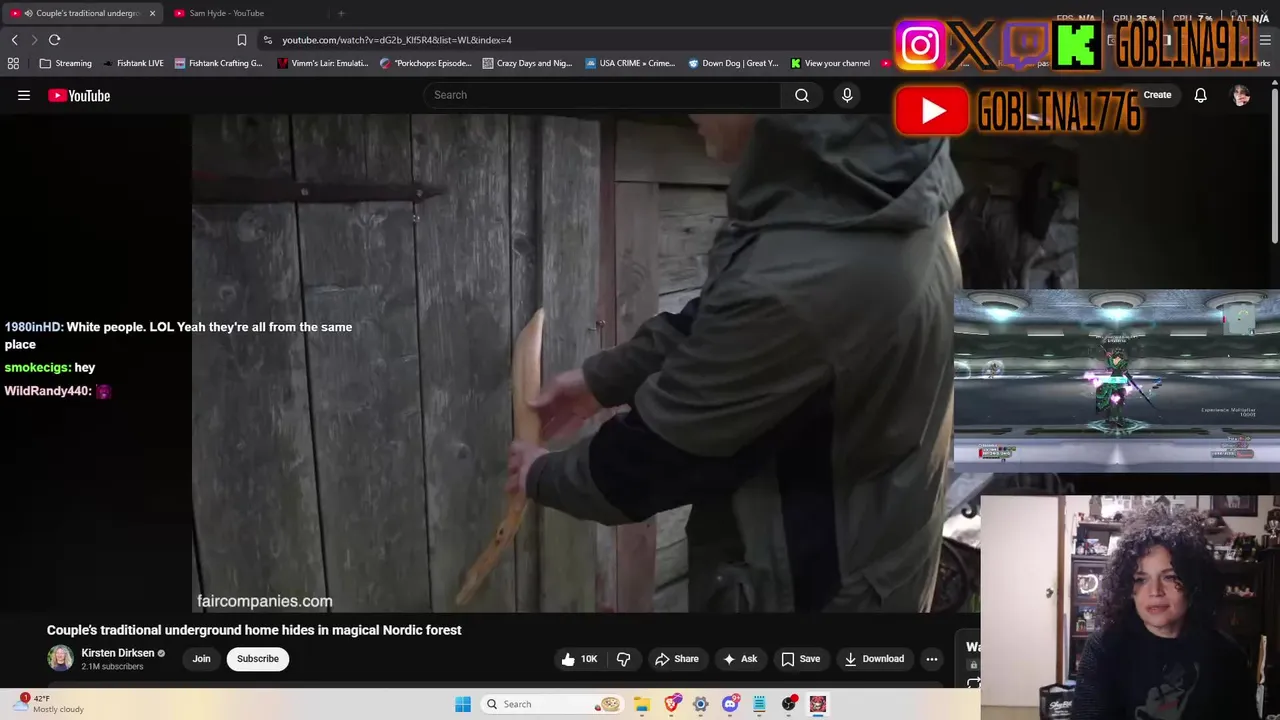Viewport: 1280px width, 720px height.
Task: Open the USA CRIME bookmark
Action: pyautogui.click(x=631, y=63)
